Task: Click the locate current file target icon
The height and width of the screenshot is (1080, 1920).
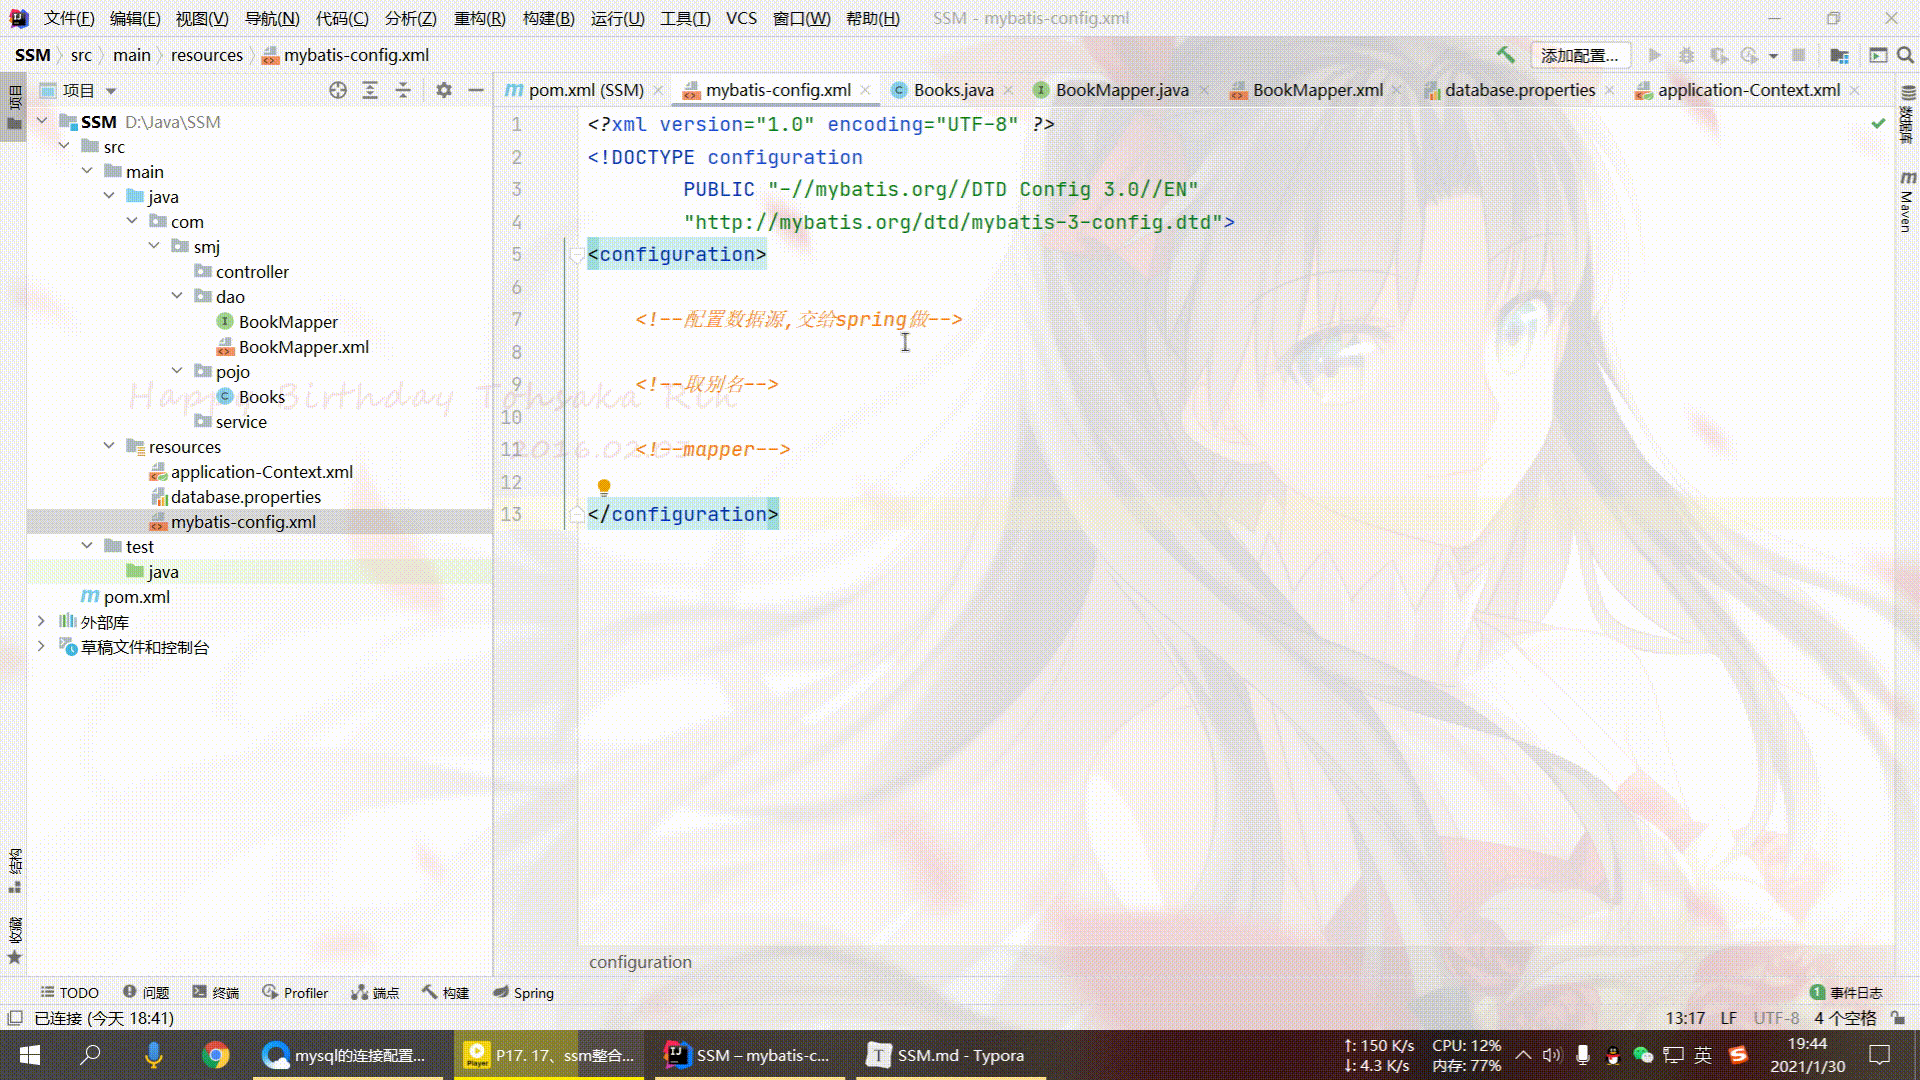Action: 338,90
